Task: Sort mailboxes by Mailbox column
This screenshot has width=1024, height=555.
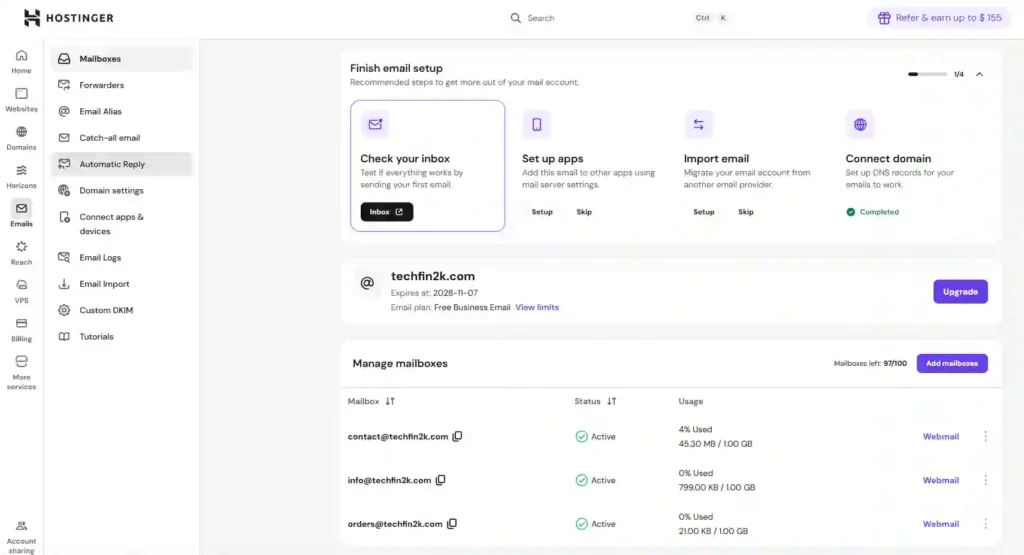Action: 390,401
